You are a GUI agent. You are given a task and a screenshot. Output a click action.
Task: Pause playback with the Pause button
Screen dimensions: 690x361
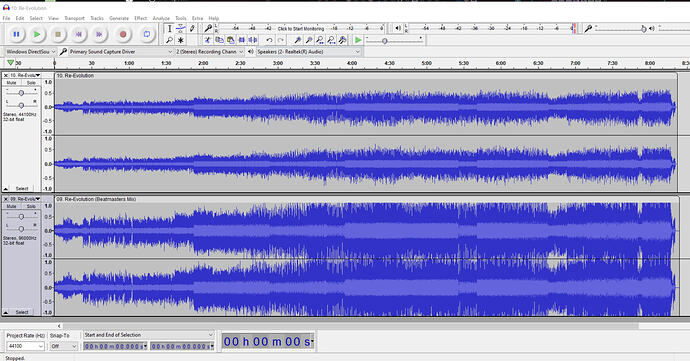tap(16, 34)
